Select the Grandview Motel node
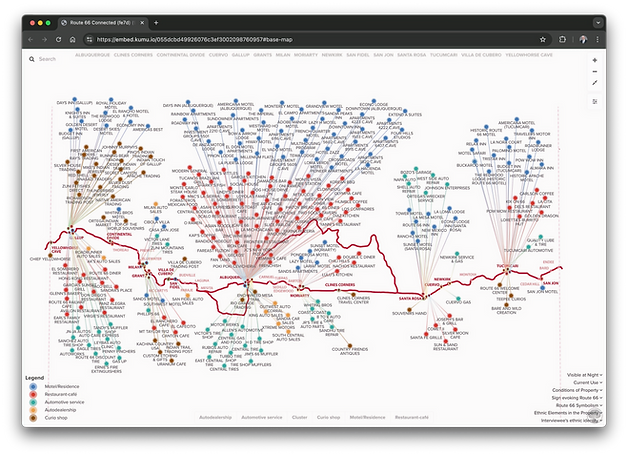This screenshot has width=628, height=455. 324,103
